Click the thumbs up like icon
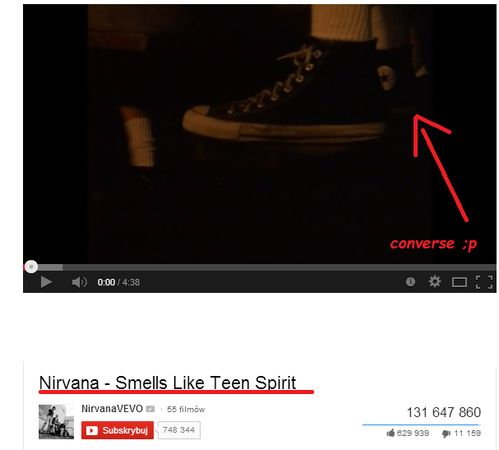 pos(391,433)
